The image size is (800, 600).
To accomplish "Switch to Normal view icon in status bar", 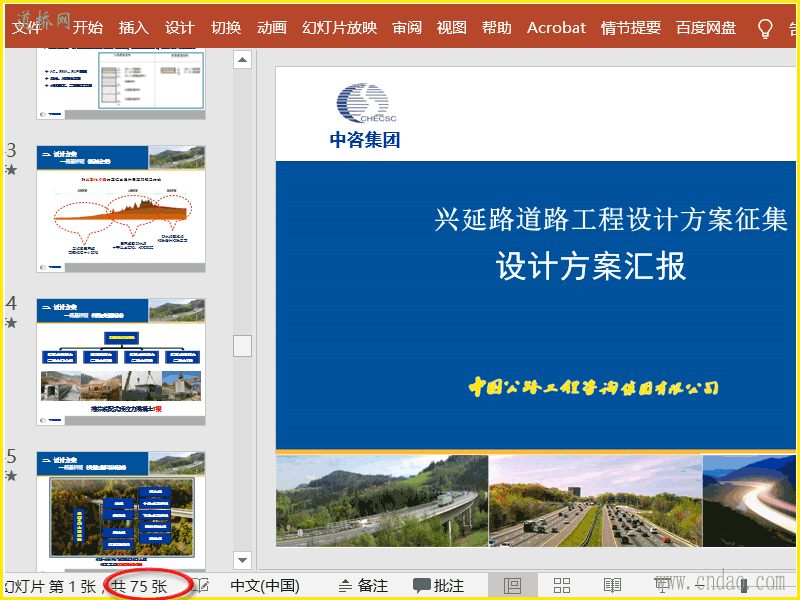I will [x=512, y=586].
